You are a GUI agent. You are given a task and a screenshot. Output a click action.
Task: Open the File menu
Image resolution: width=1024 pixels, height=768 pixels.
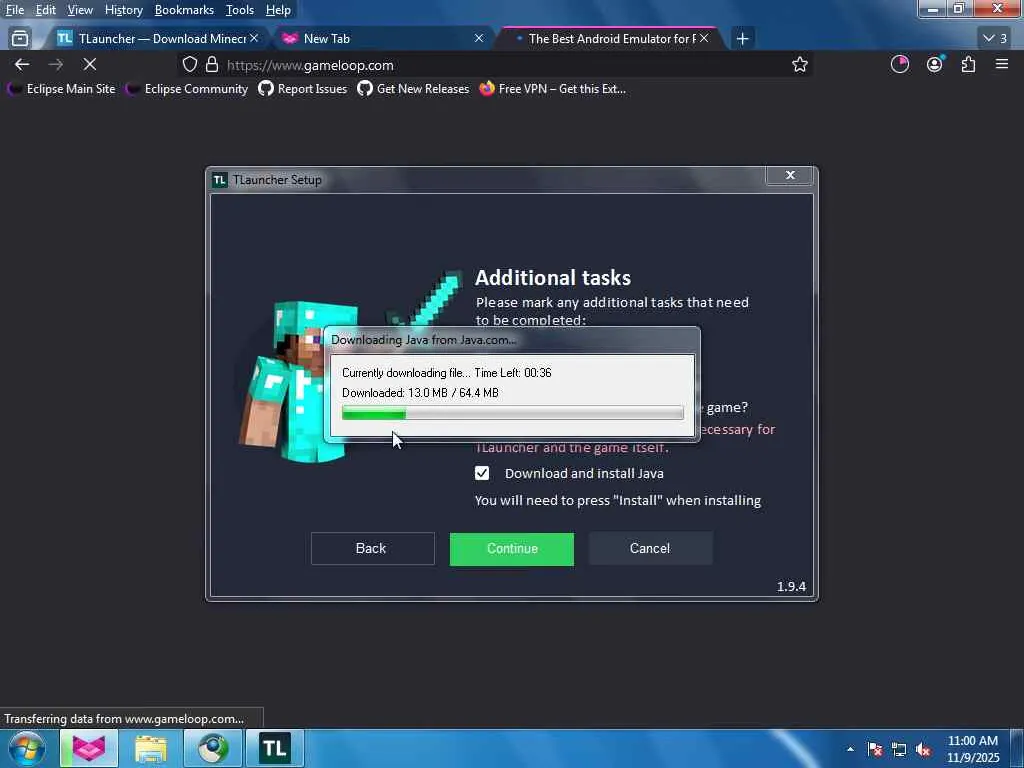pyautogui.click(x=14, y=10)
